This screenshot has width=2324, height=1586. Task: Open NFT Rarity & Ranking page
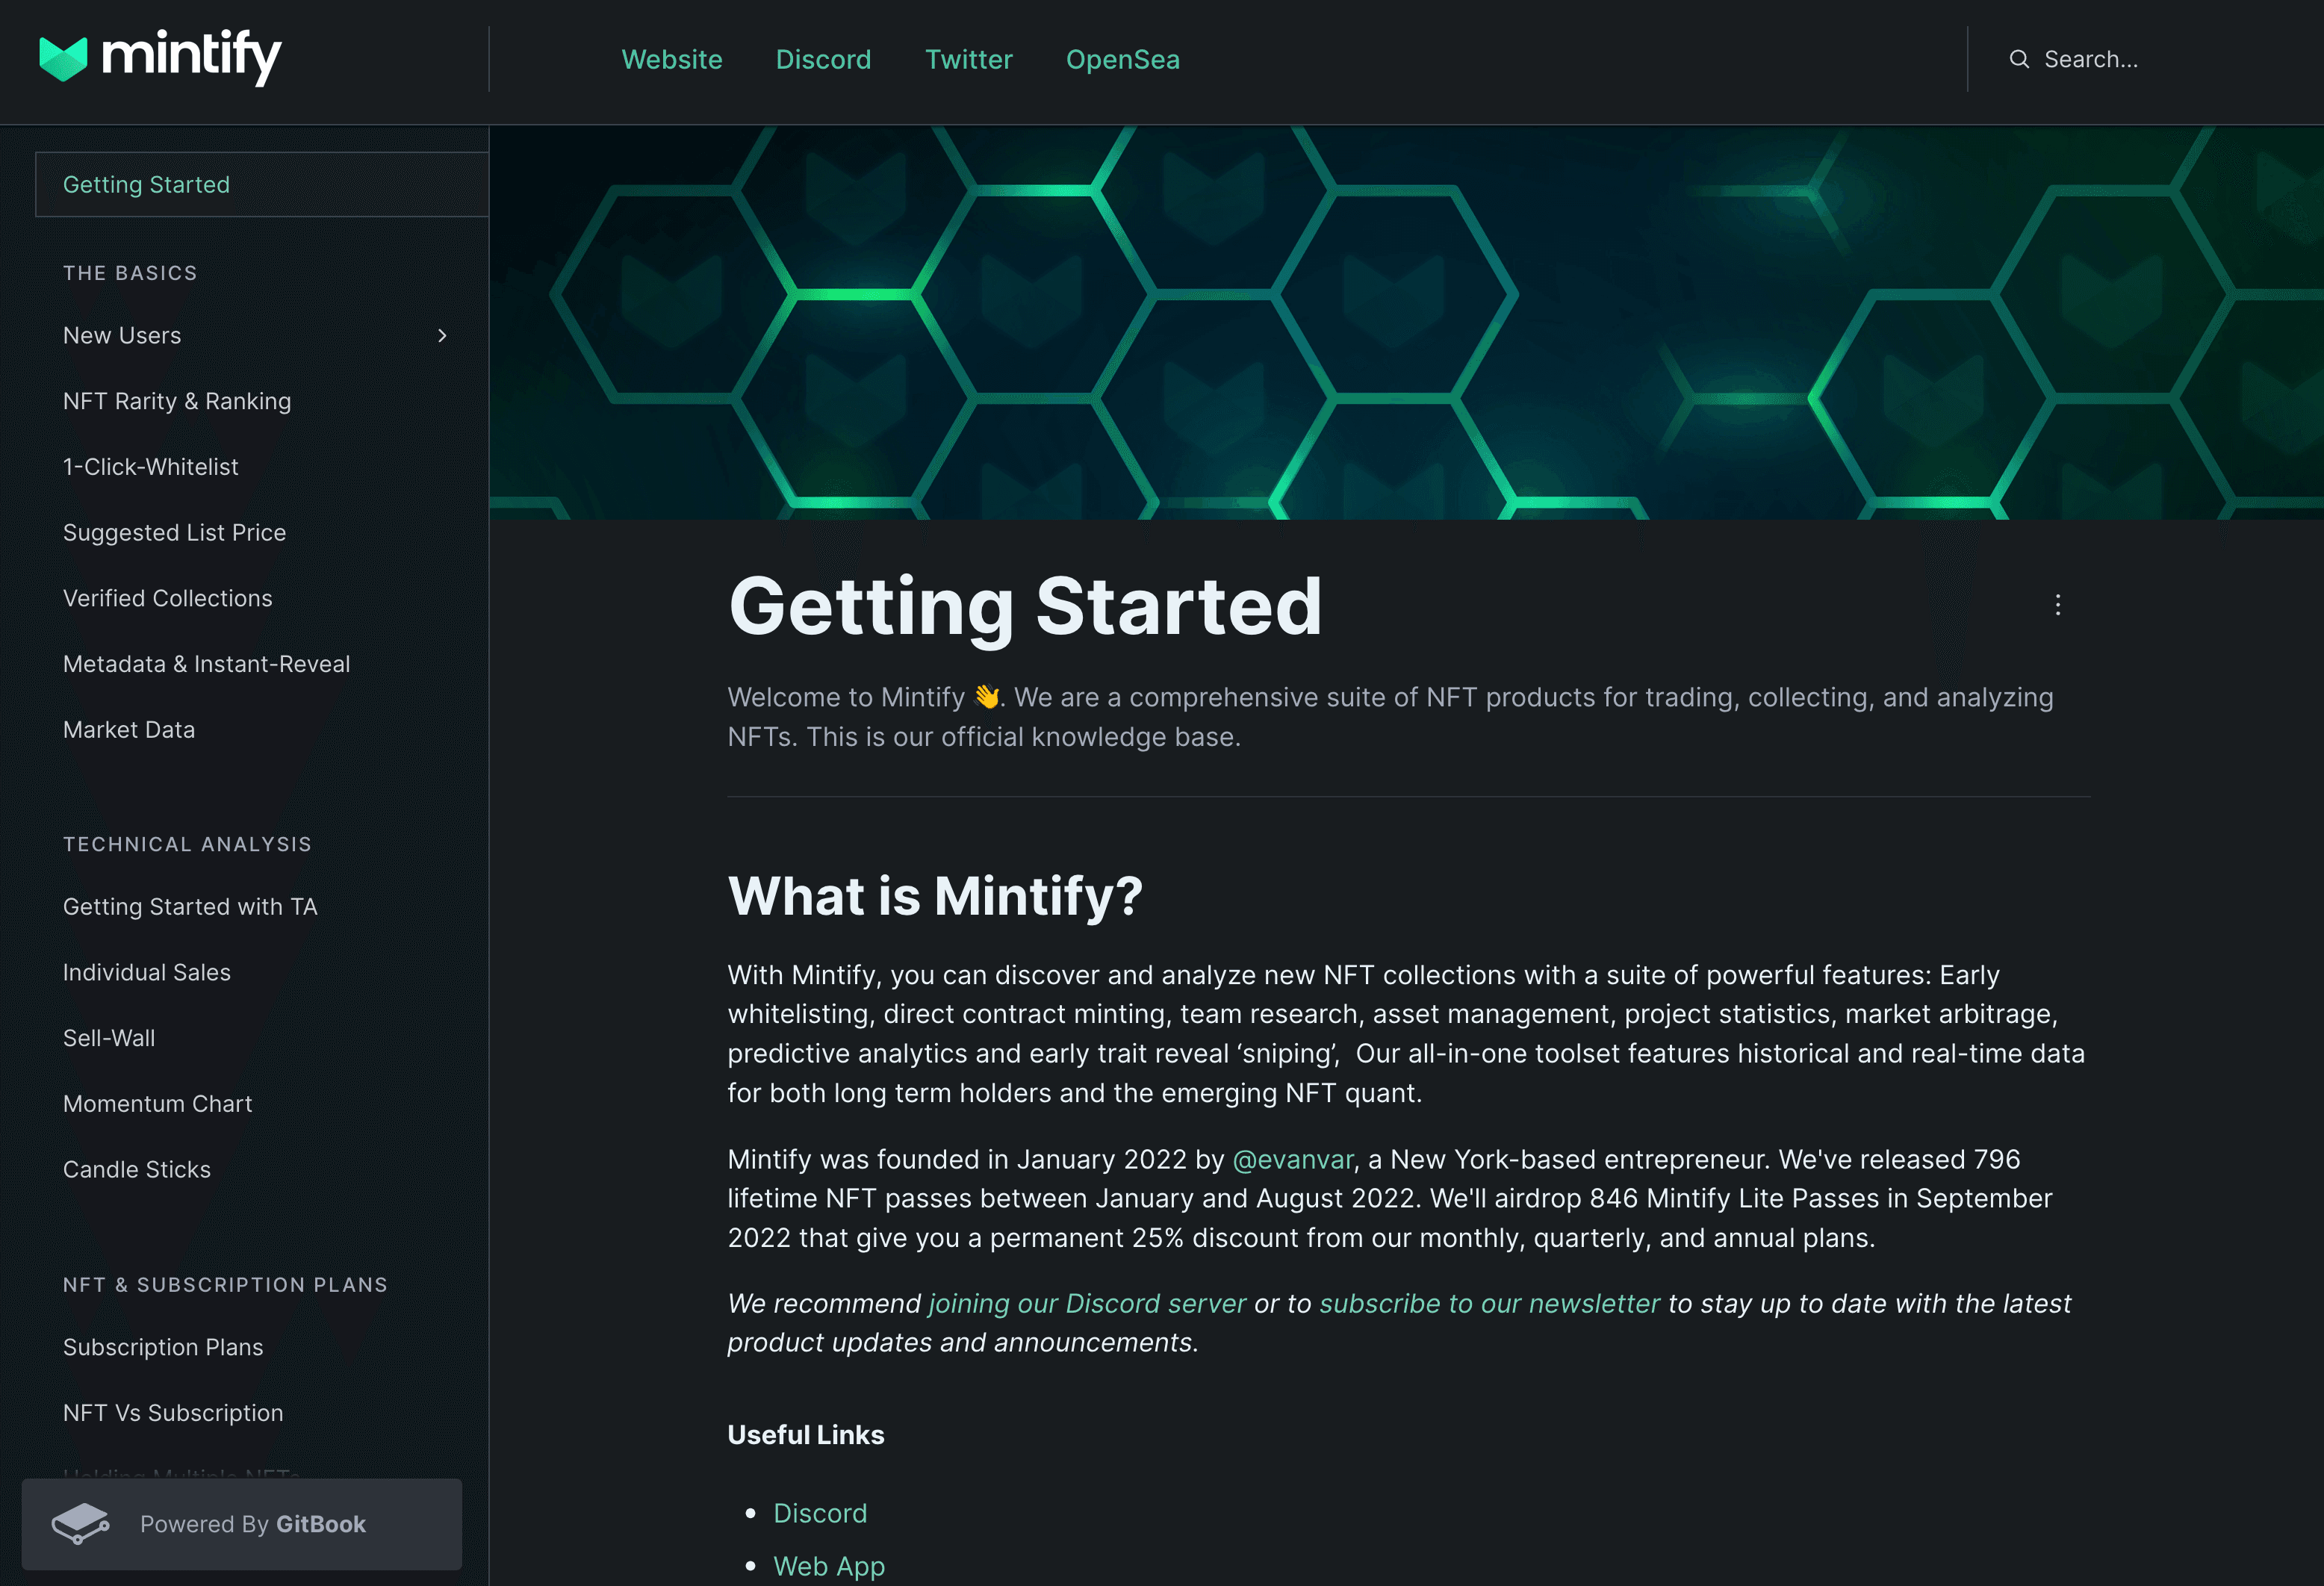tap(177, 401)
